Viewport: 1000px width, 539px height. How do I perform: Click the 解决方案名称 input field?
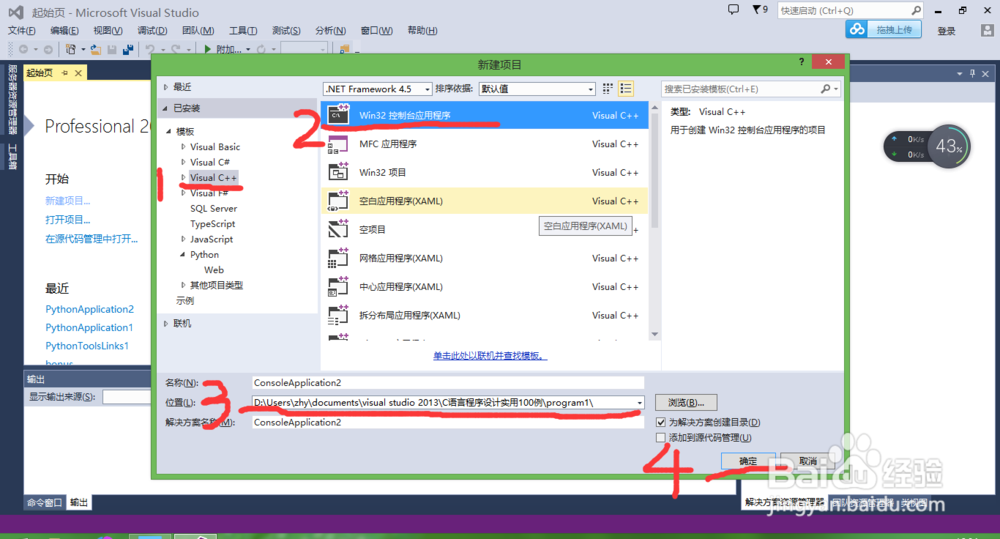448,422
